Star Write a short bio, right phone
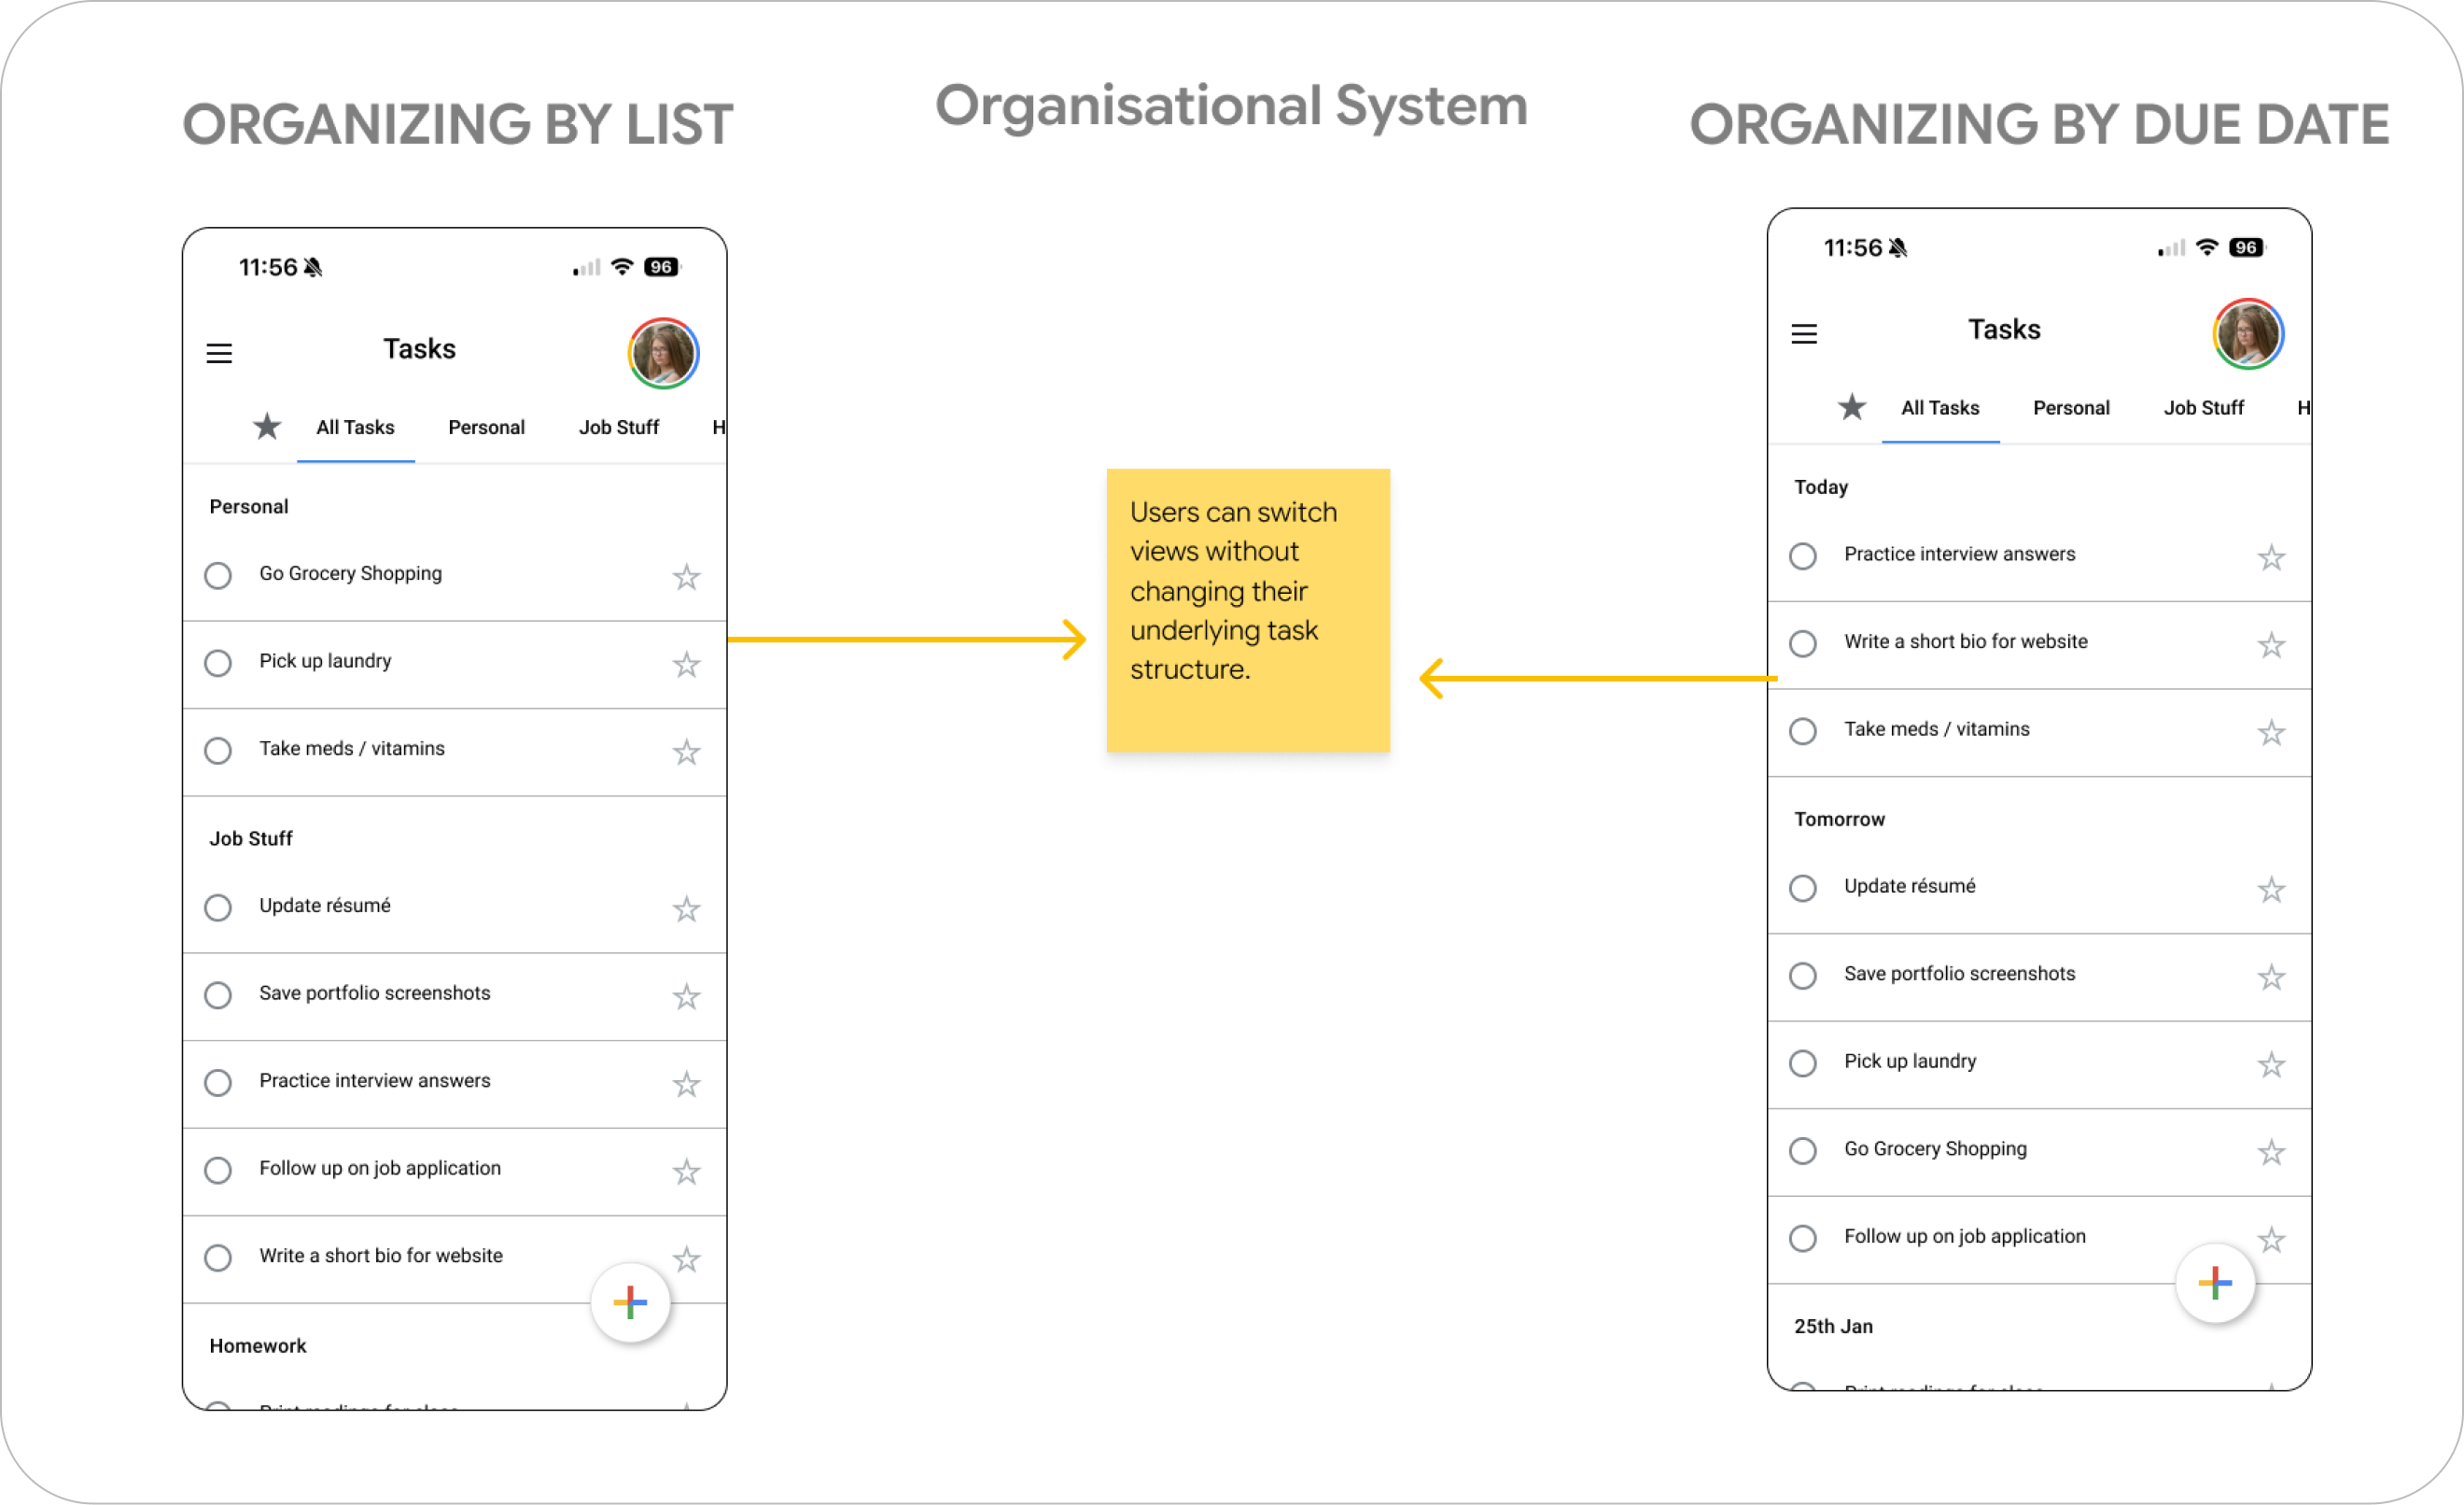 coord(2271,645)
